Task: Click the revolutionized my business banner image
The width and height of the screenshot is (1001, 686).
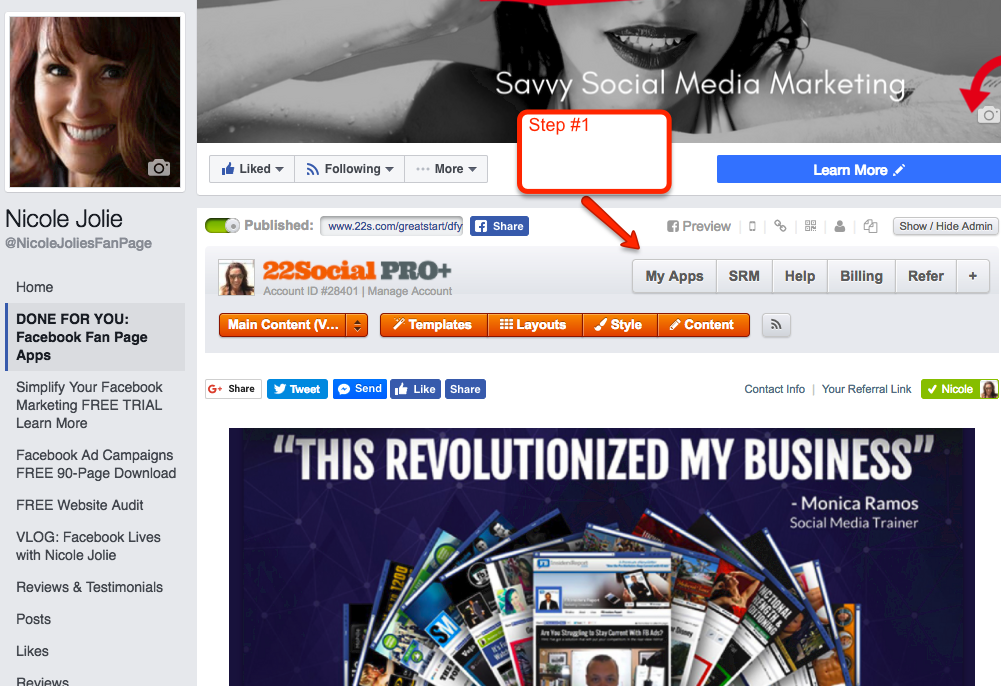Action: (x=601, y=556)
